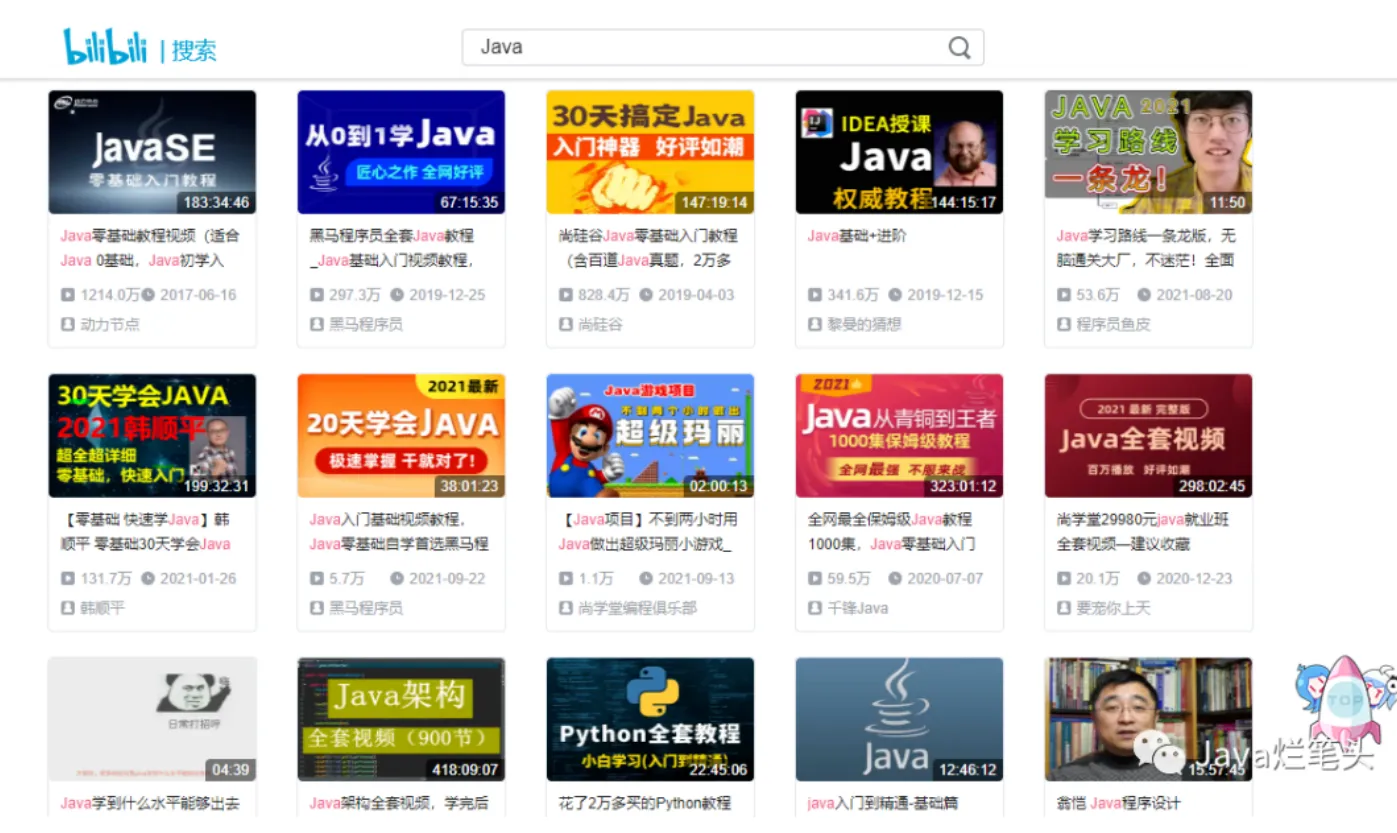The height and width of the screenshot is (833, 1397).
Task: Open the JAVA 2021学习路线 thumbnail
Action: 1148,152
